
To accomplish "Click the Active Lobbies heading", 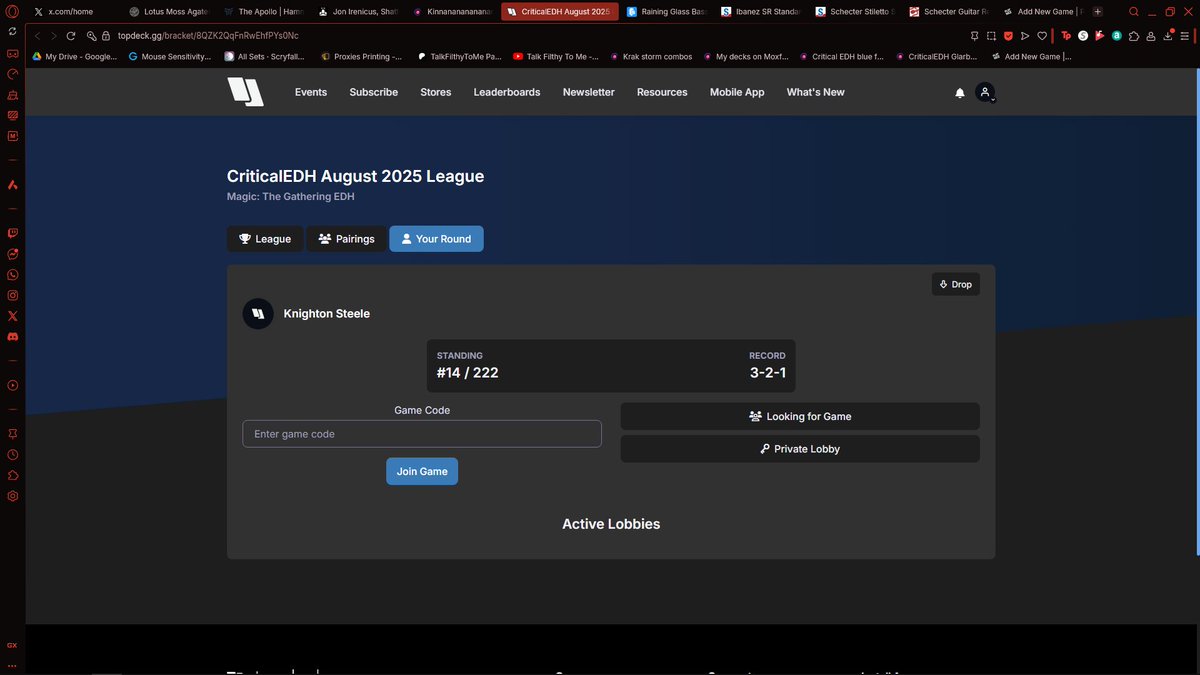I will (611, 524).
